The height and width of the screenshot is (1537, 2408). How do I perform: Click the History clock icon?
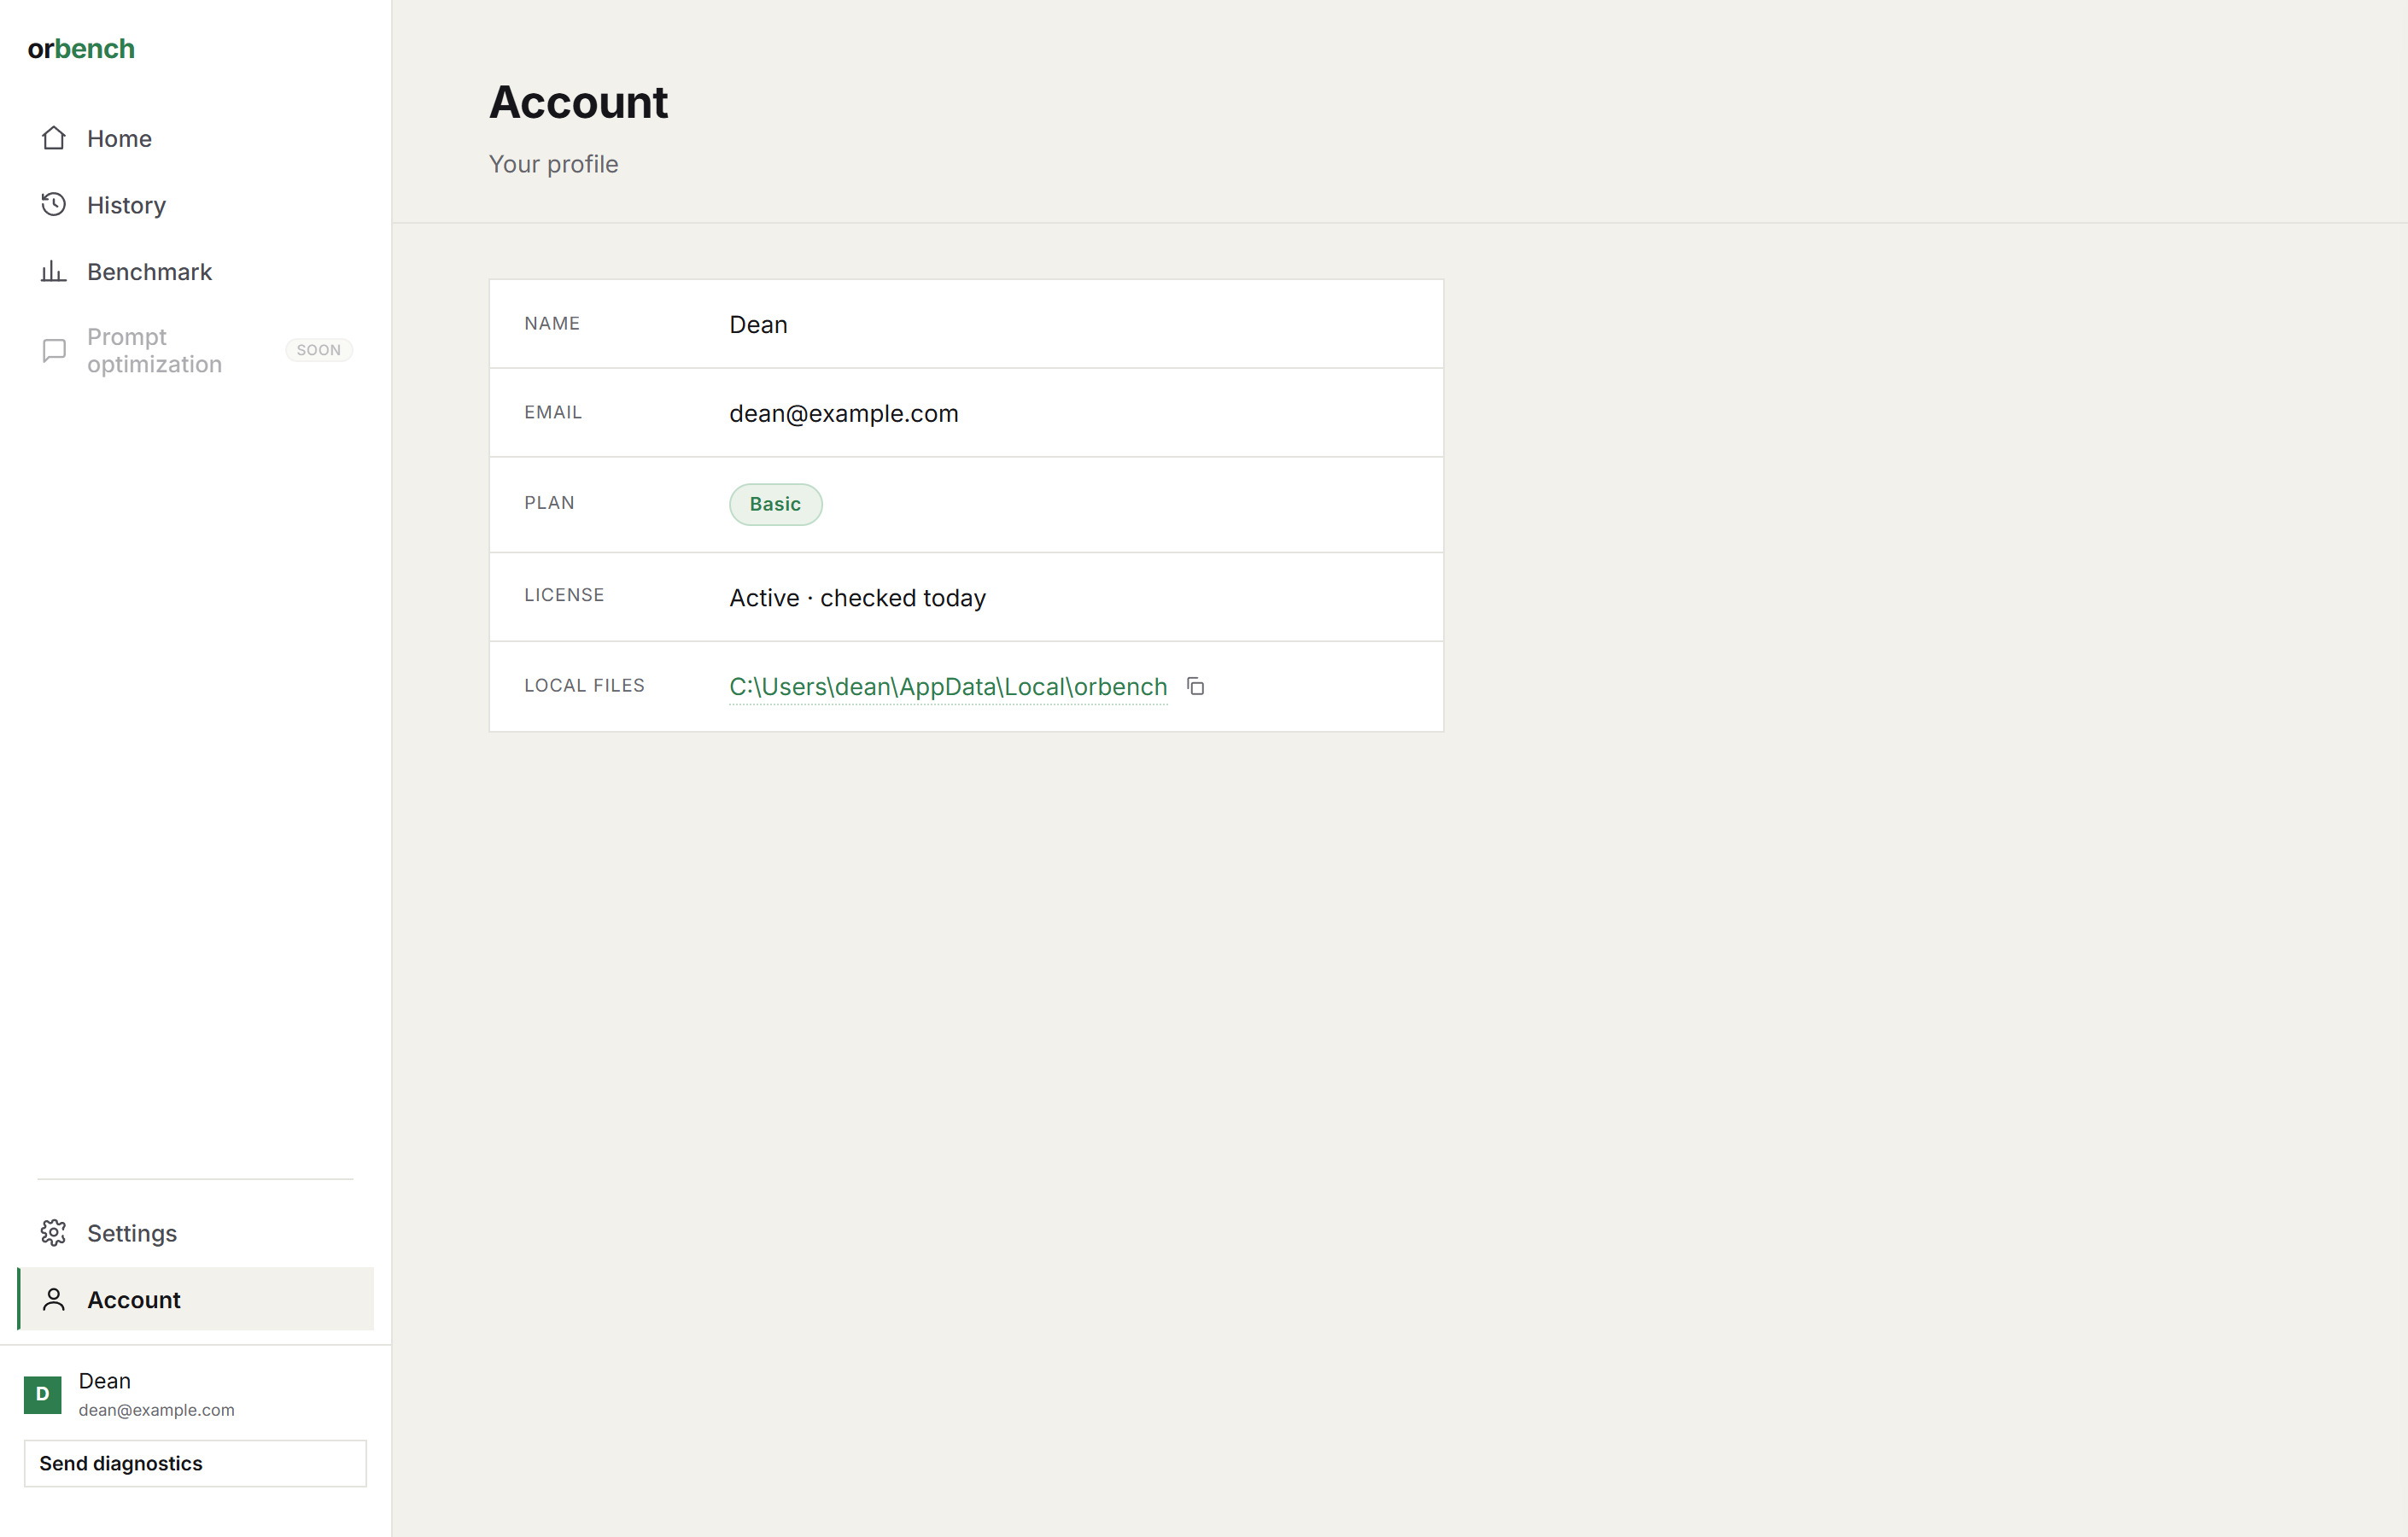(x=54, y=205)
